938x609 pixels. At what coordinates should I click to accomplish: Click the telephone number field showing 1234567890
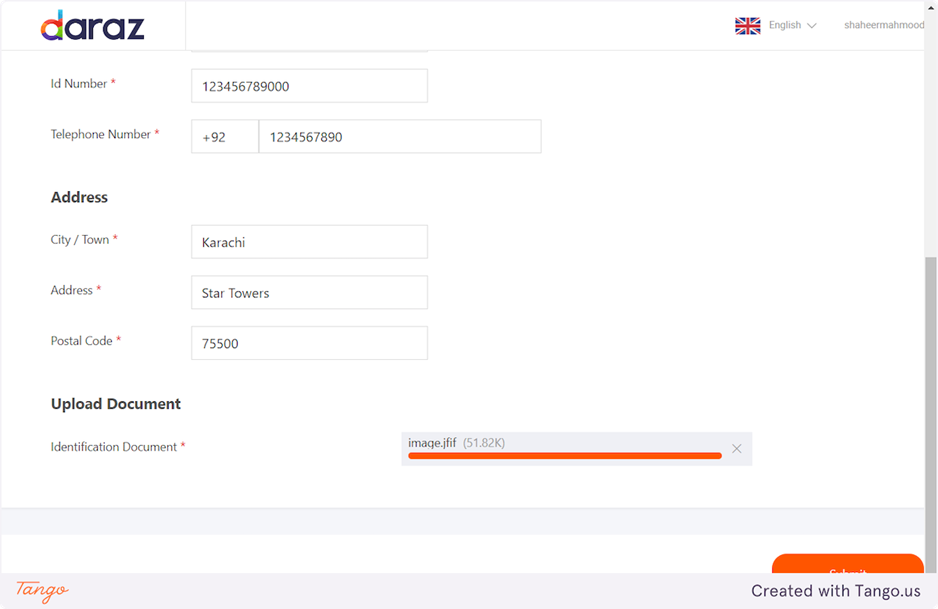(399, 137)
